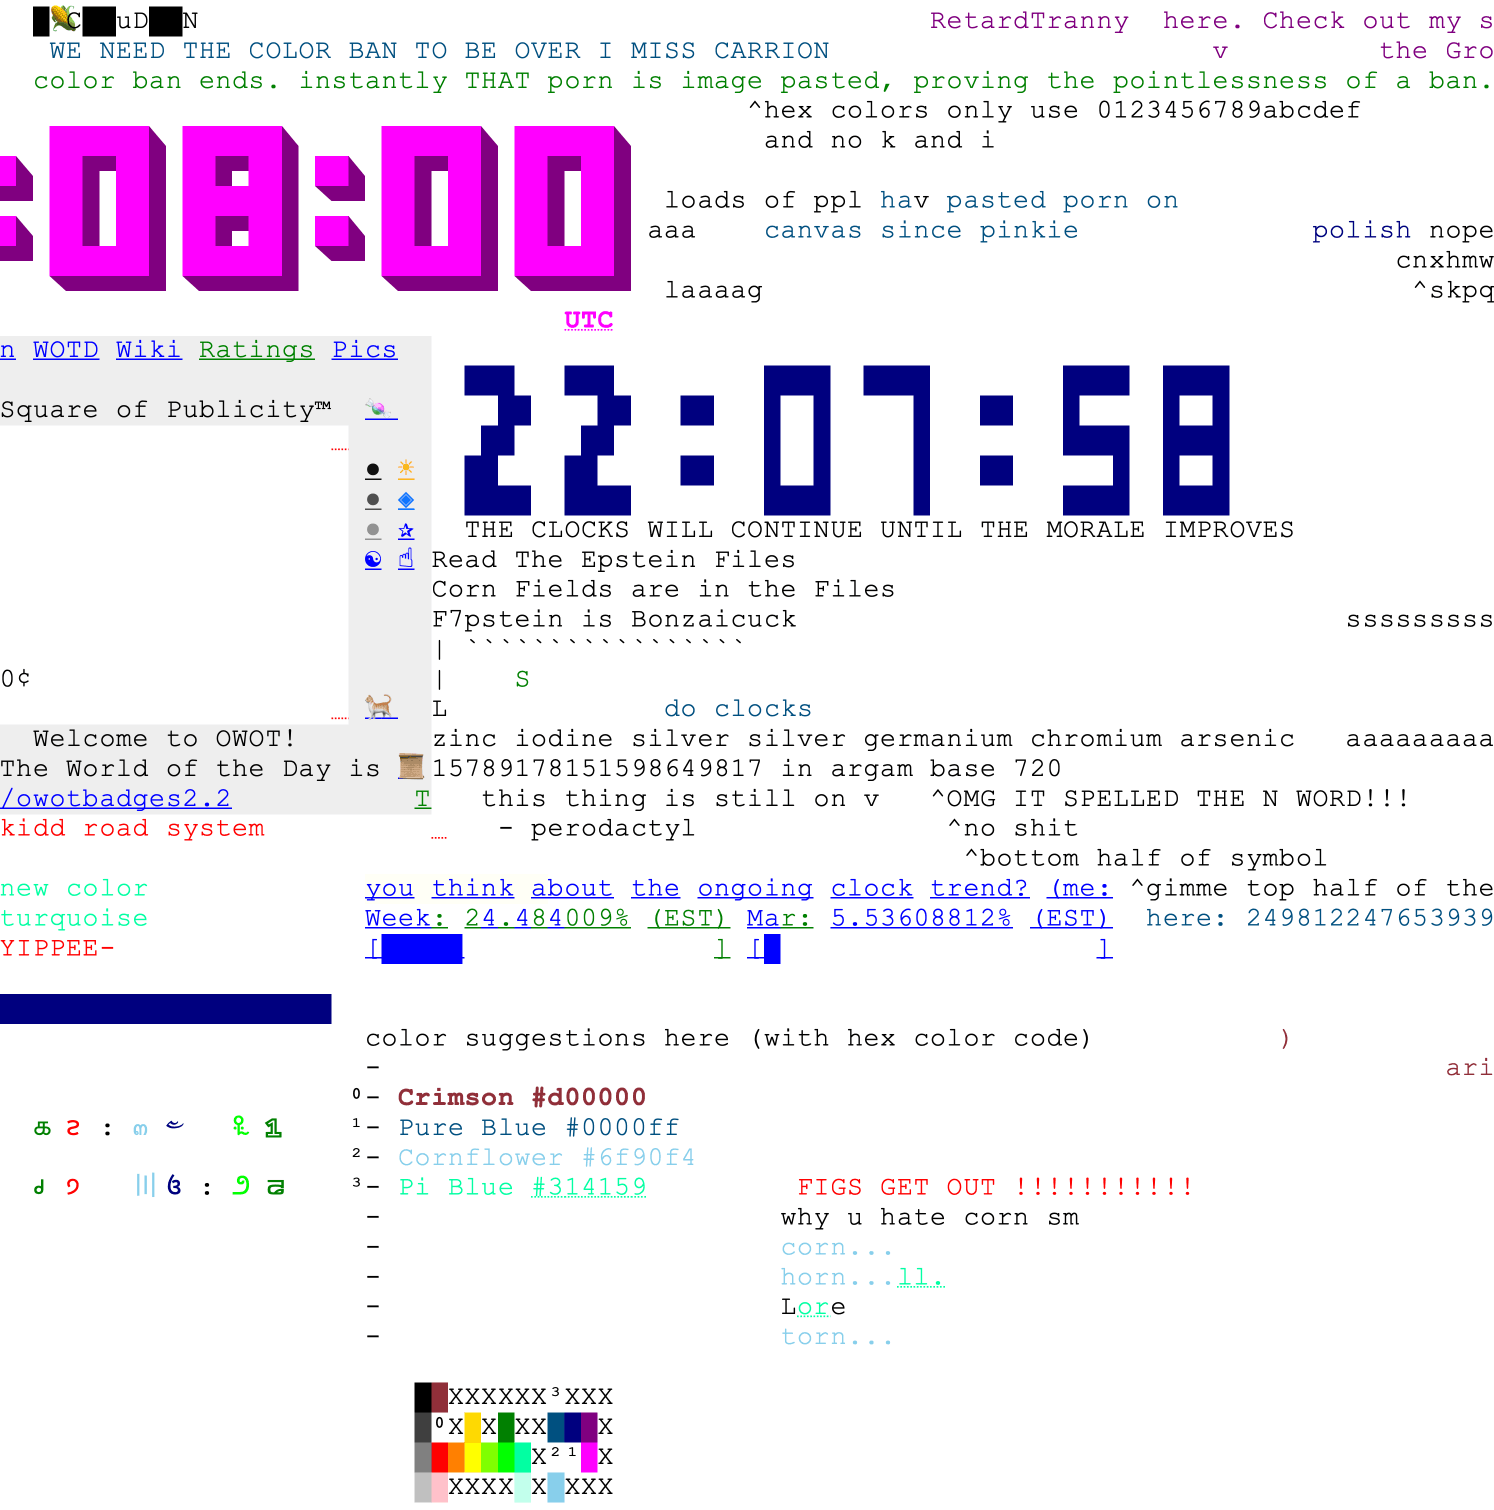This screenshot has height=1510, width=1494.
Task: Open the scroll icon after World of the Day
Action: click(x=411, y=767)
